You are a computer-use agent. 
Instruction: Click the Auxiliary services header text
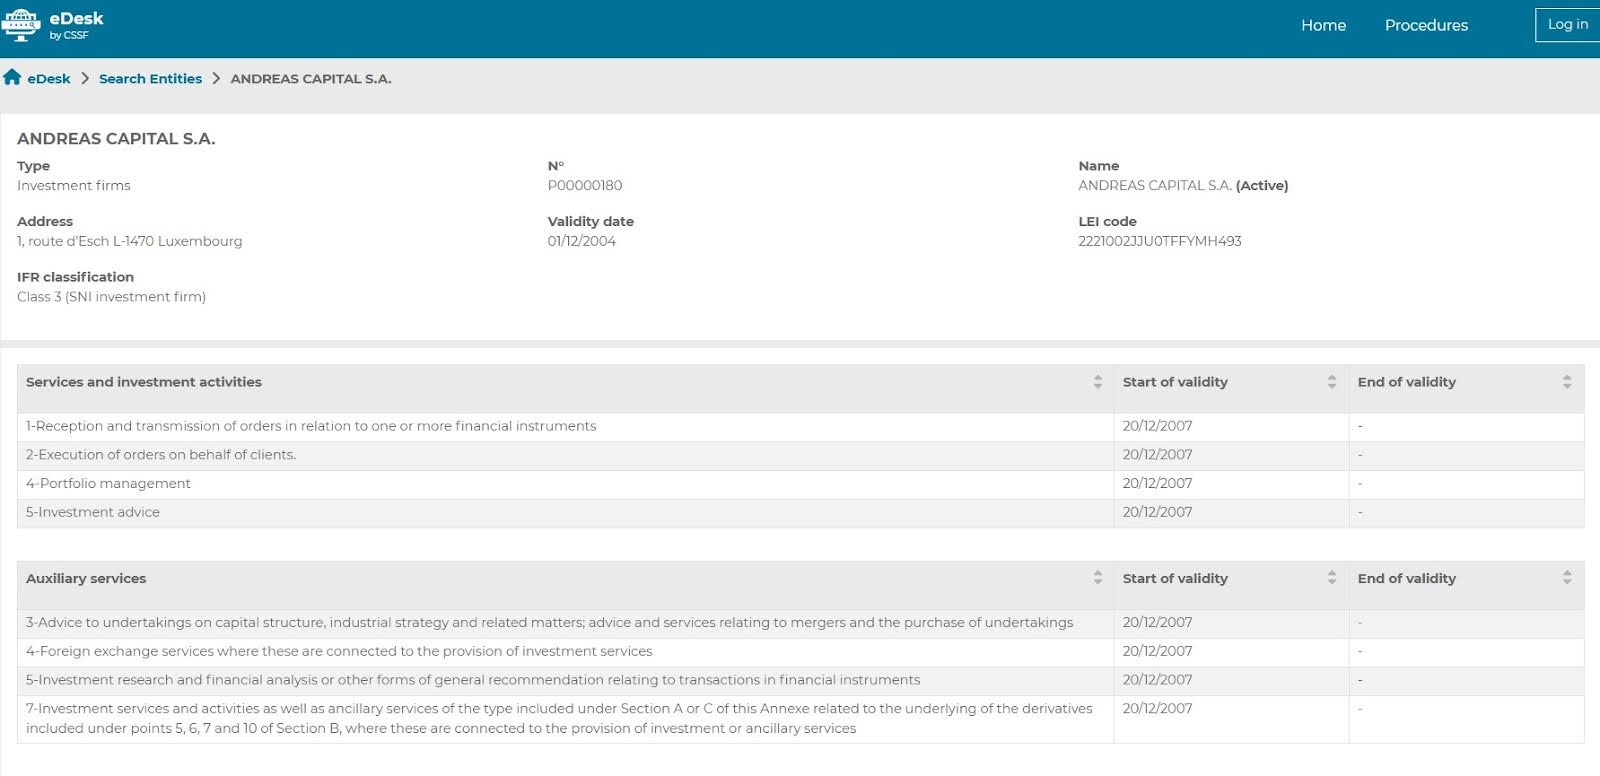coord(86,578)
